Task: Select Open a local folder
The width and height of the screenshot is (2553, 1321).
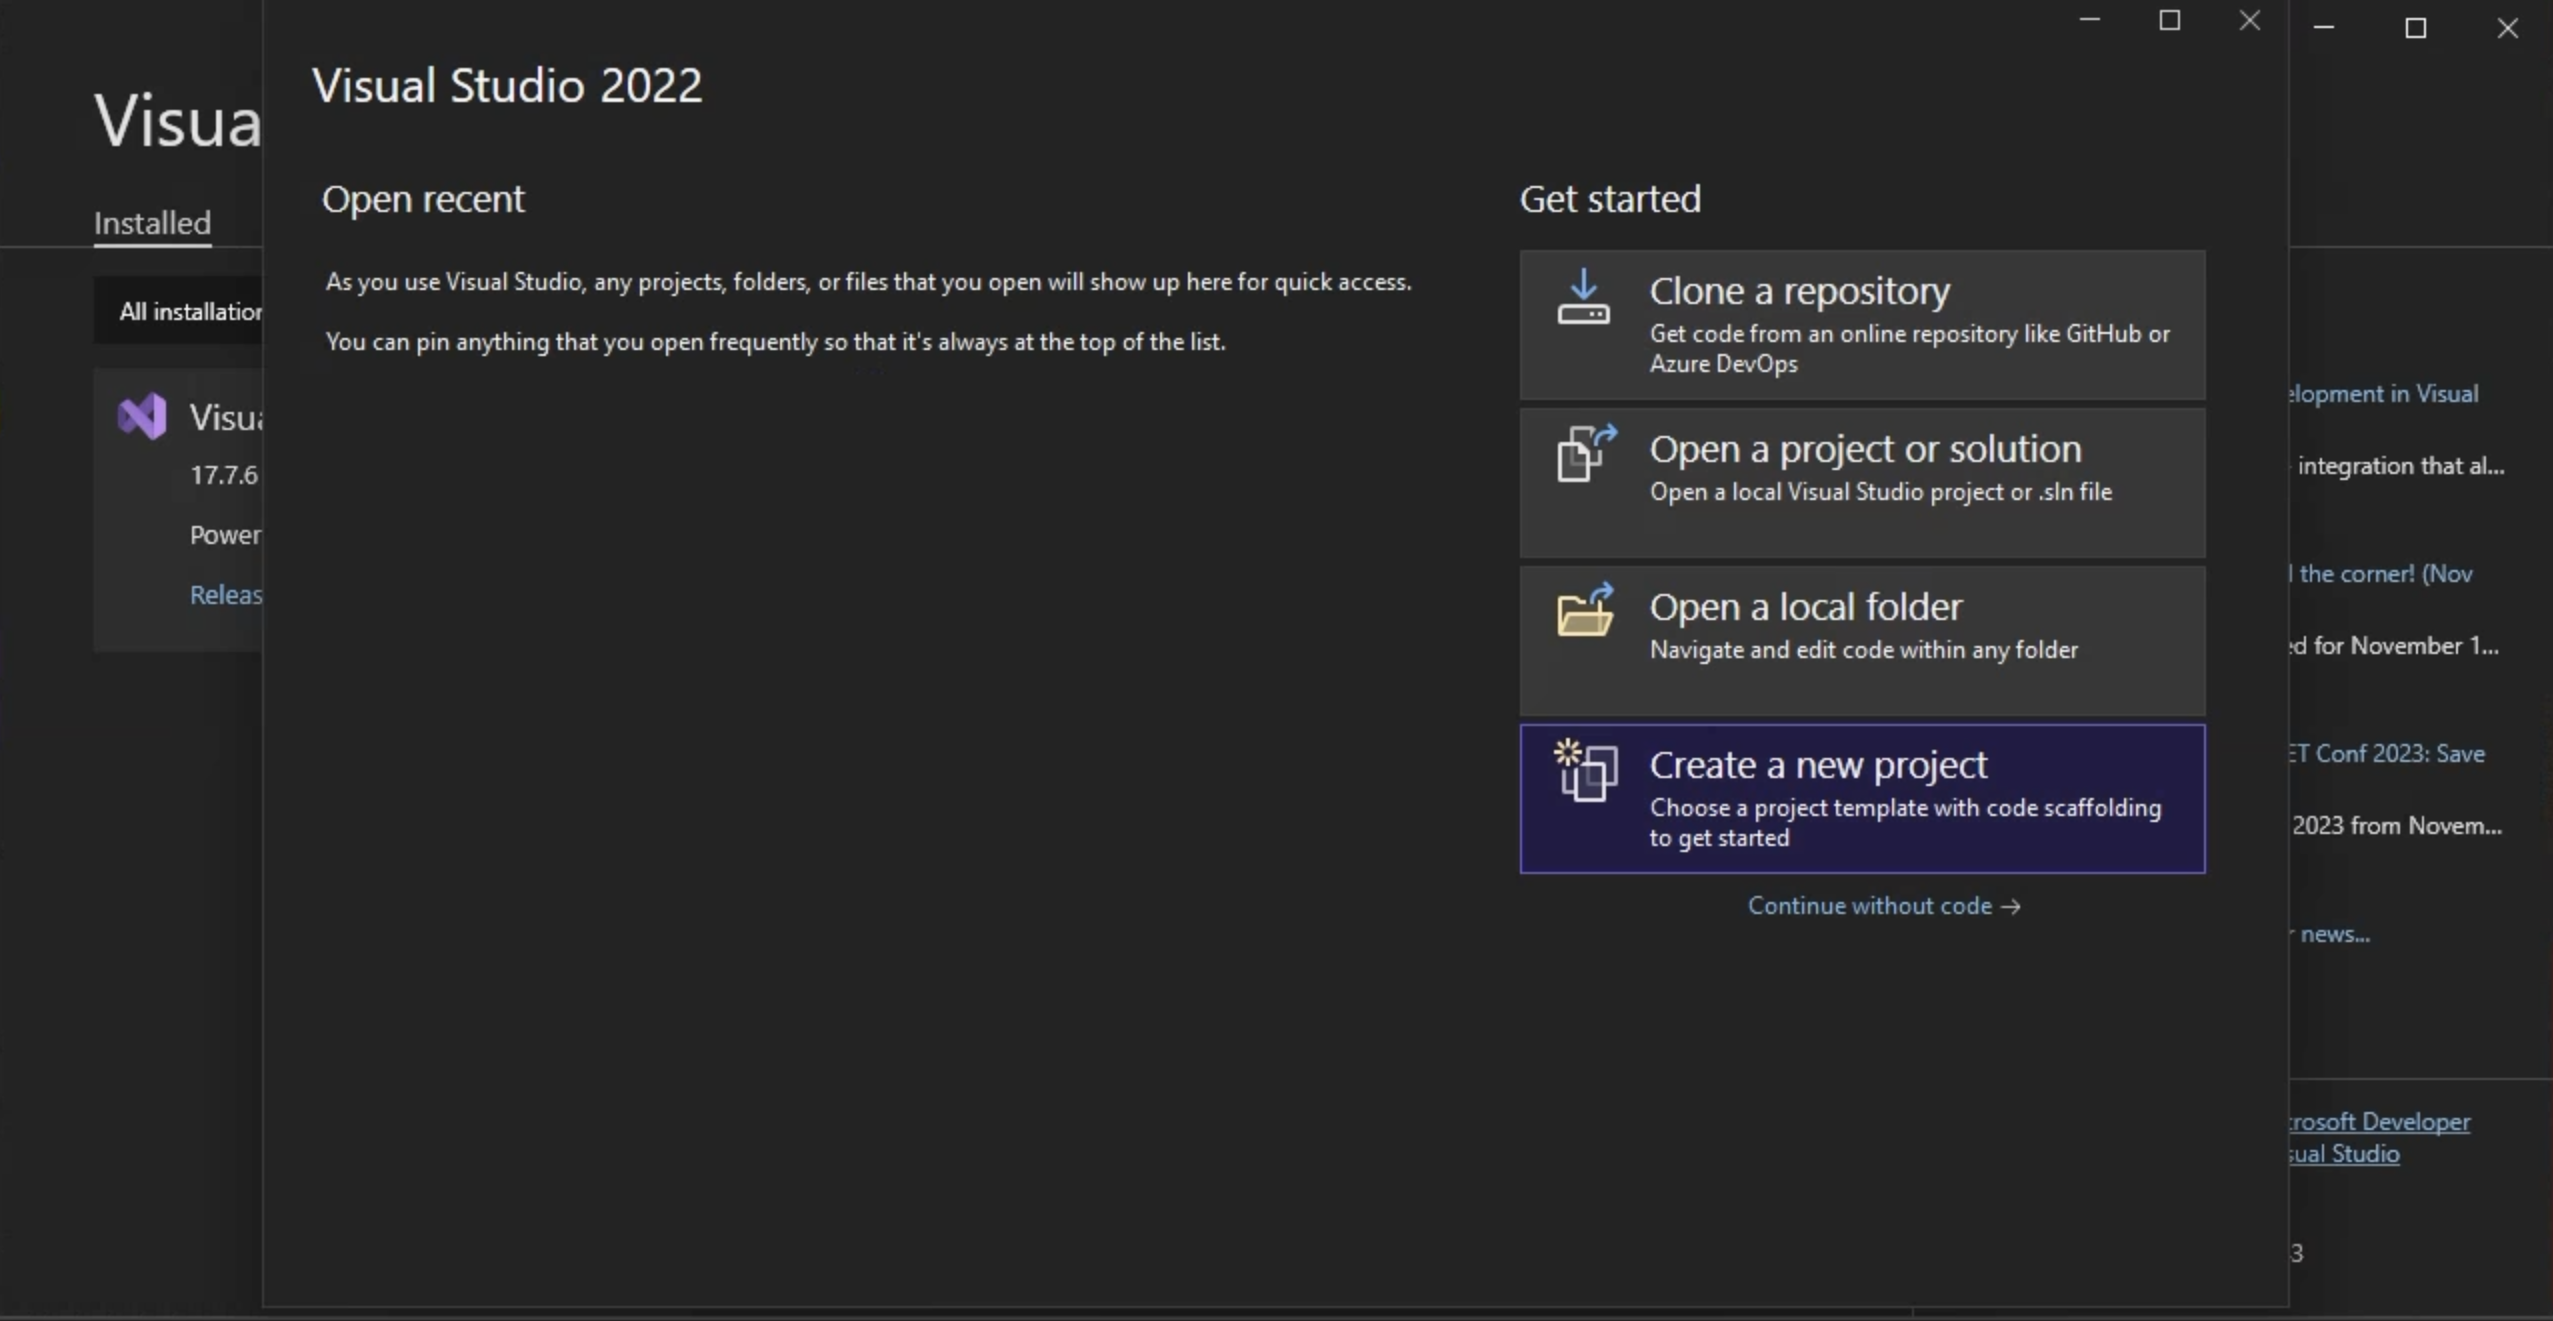Action: click(1861, 639)
